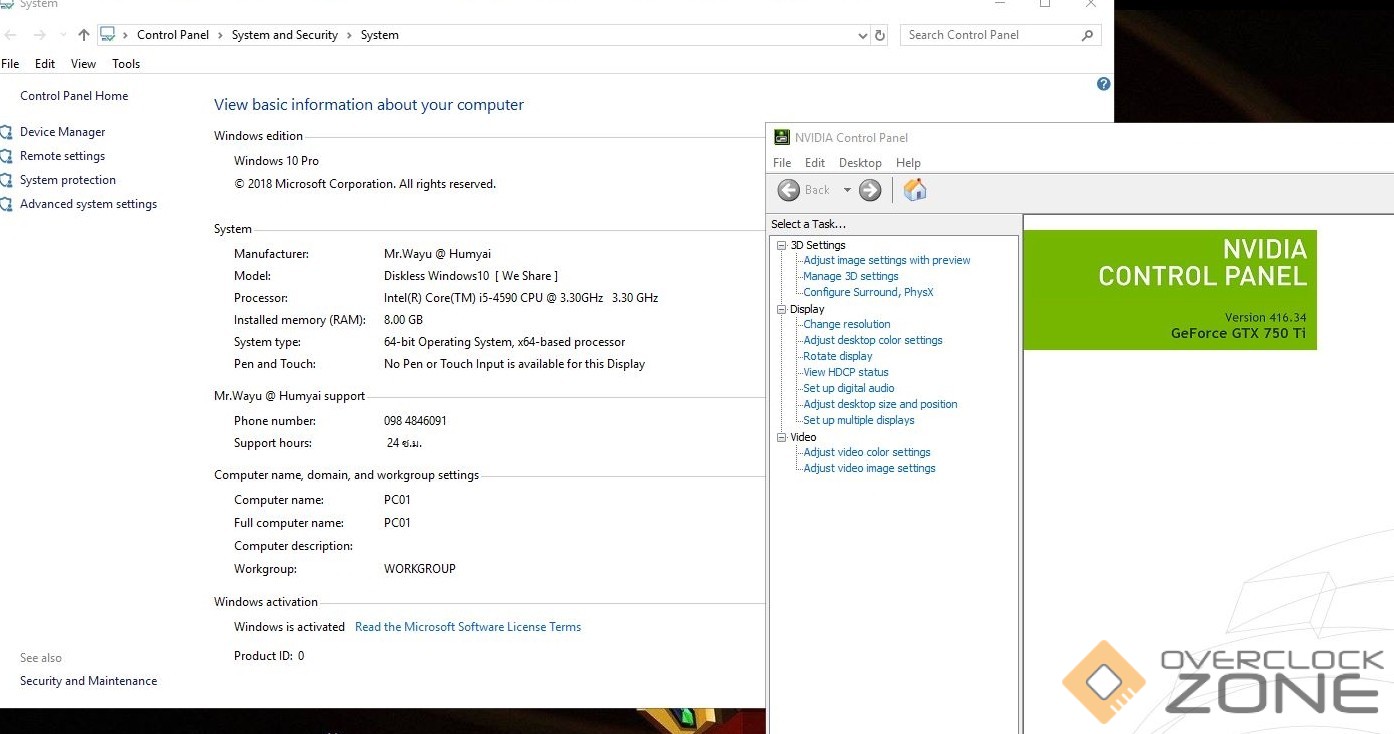Click the Search Control Panel field
Viewport: 1394px width, 734px height.
click(990, 35)
